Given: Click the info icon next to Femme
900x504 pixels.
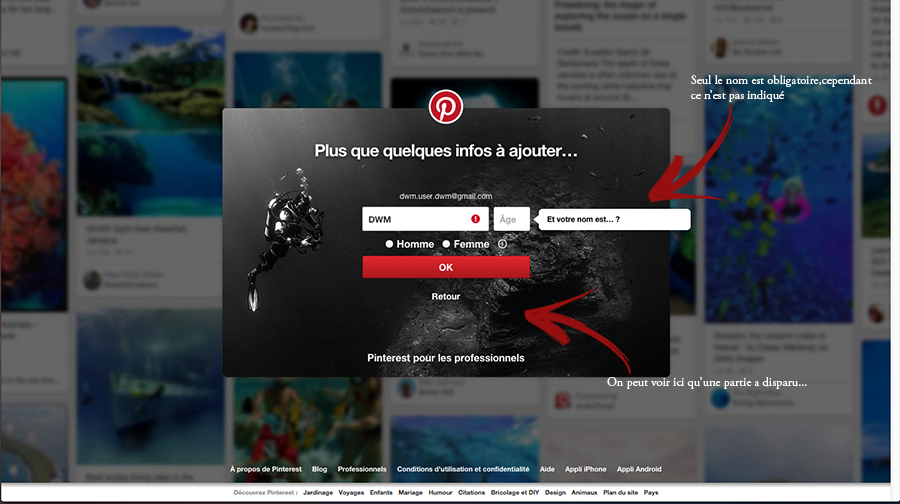Looking at the screenshot, I should tap(502, 244).
